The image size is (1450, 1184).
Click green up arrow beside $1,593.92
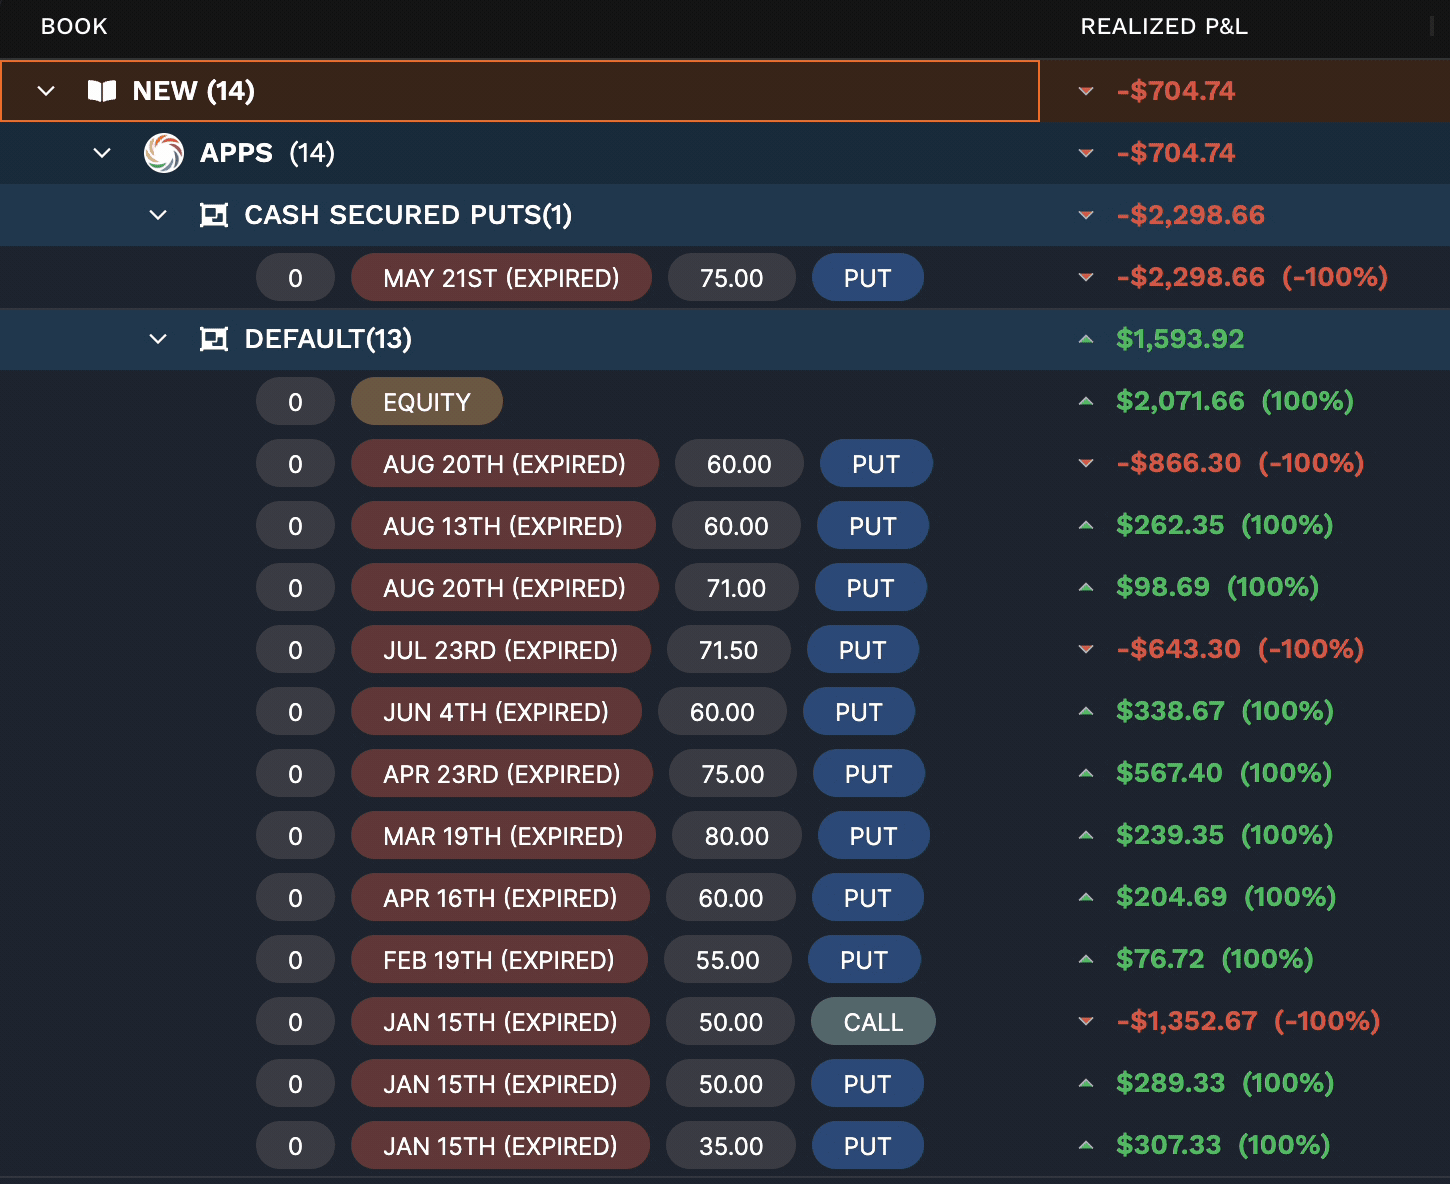1086,339
